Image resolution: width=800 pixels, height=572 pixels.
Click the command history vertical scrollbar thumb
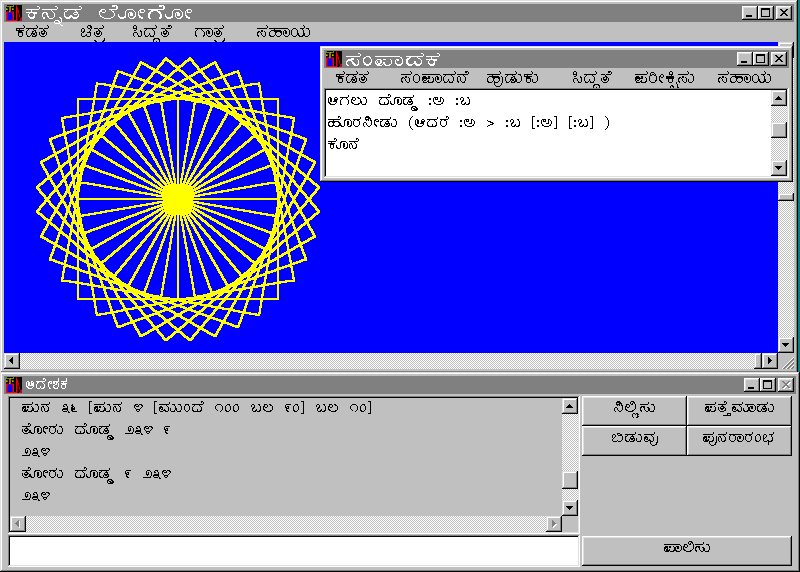(x=570, y=480)
